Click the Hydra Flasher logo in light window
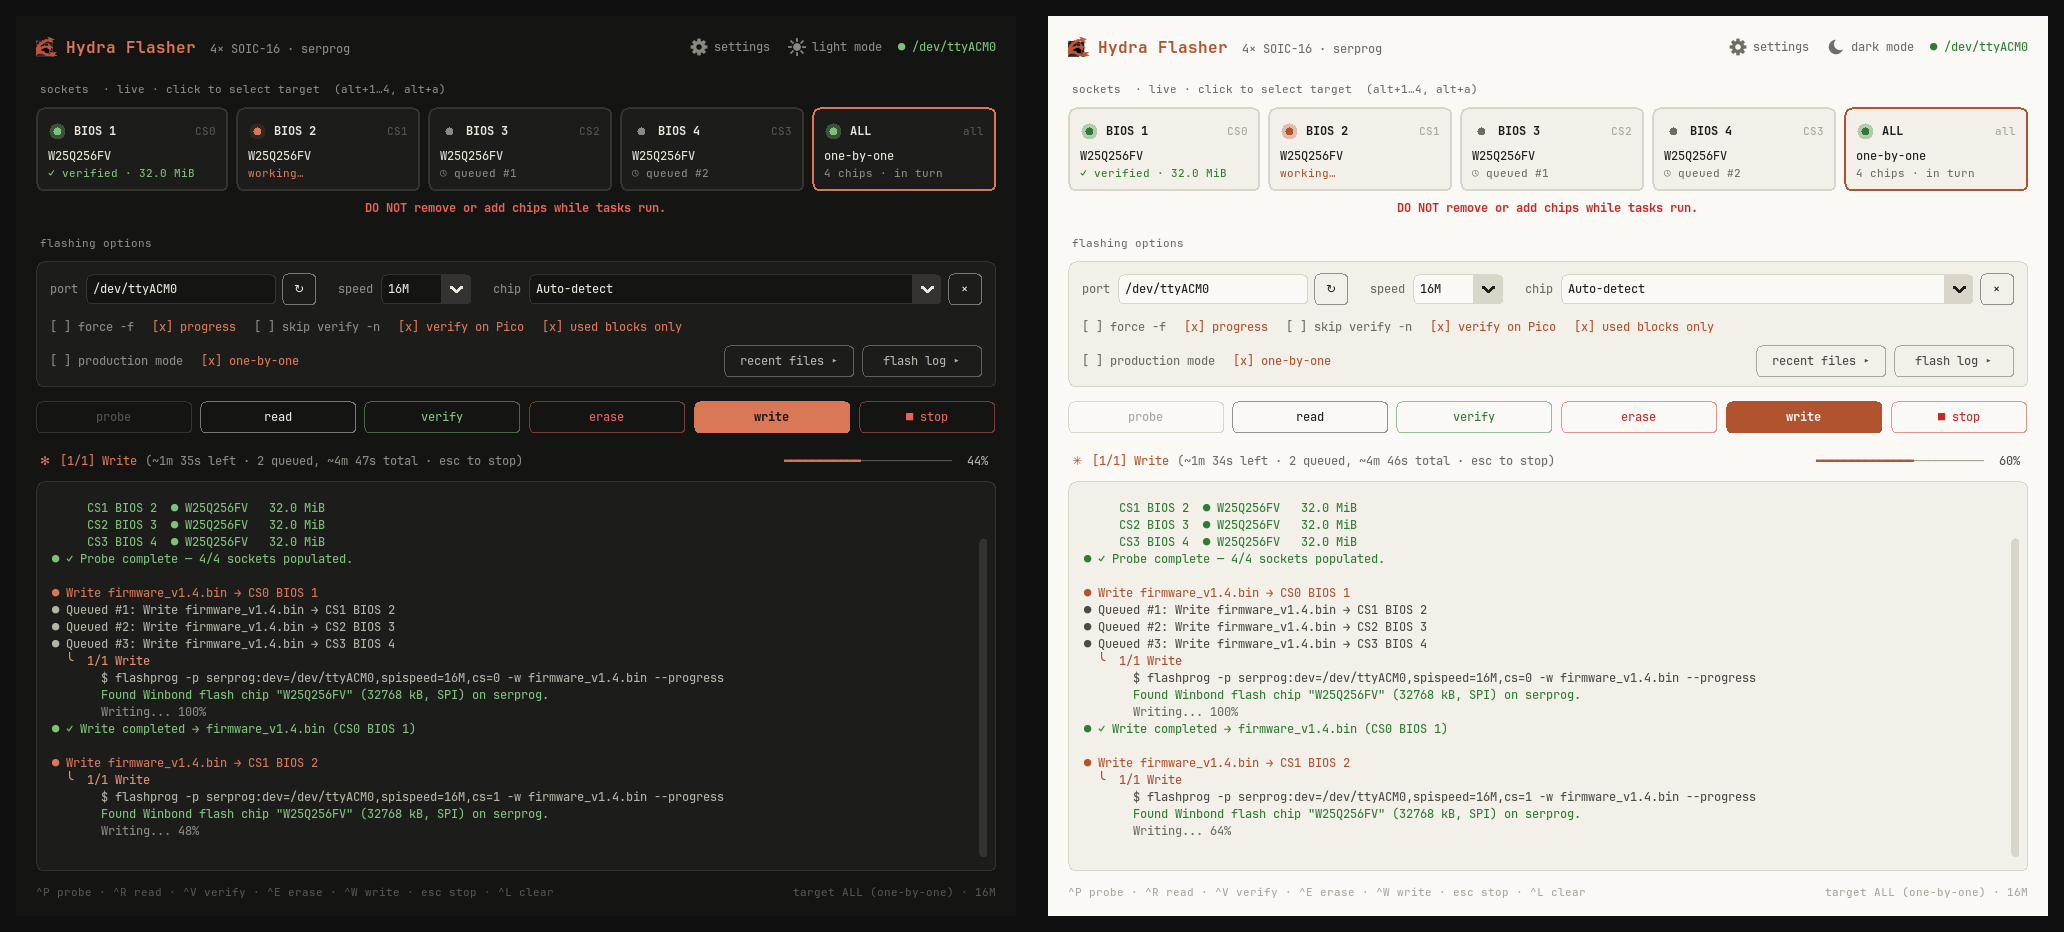 pos(1078,47)
